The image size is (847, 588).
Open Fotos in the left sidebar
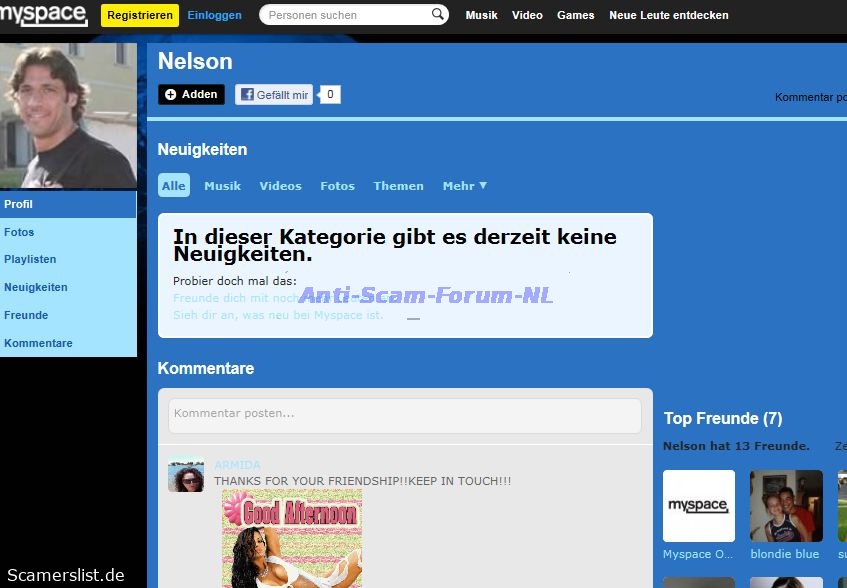point(19,232)
